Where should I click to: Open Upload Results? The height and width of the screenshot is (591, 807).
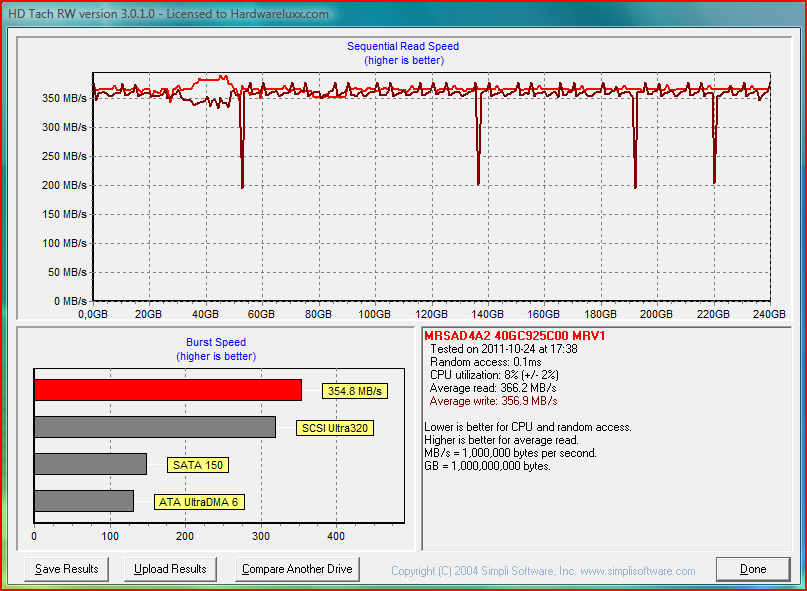point(170,569)
